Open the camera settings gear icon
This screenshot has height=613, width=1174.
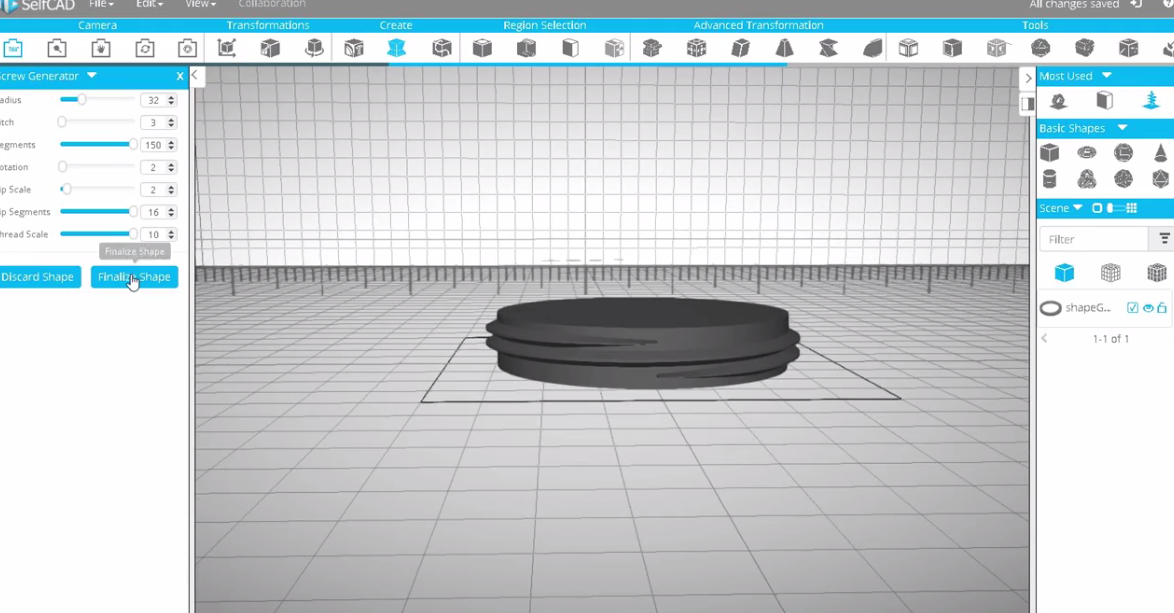(187, 49)
